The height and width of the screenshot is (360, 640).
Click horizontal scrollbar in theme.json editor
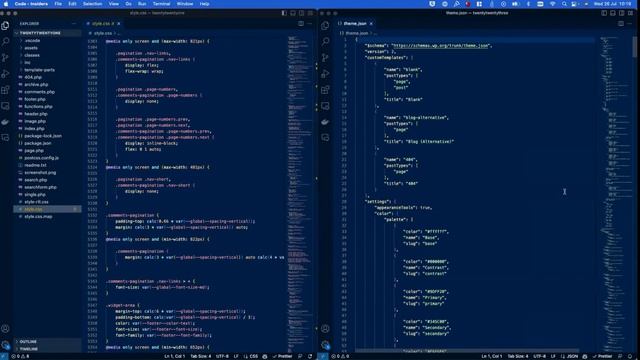(467, 351)
